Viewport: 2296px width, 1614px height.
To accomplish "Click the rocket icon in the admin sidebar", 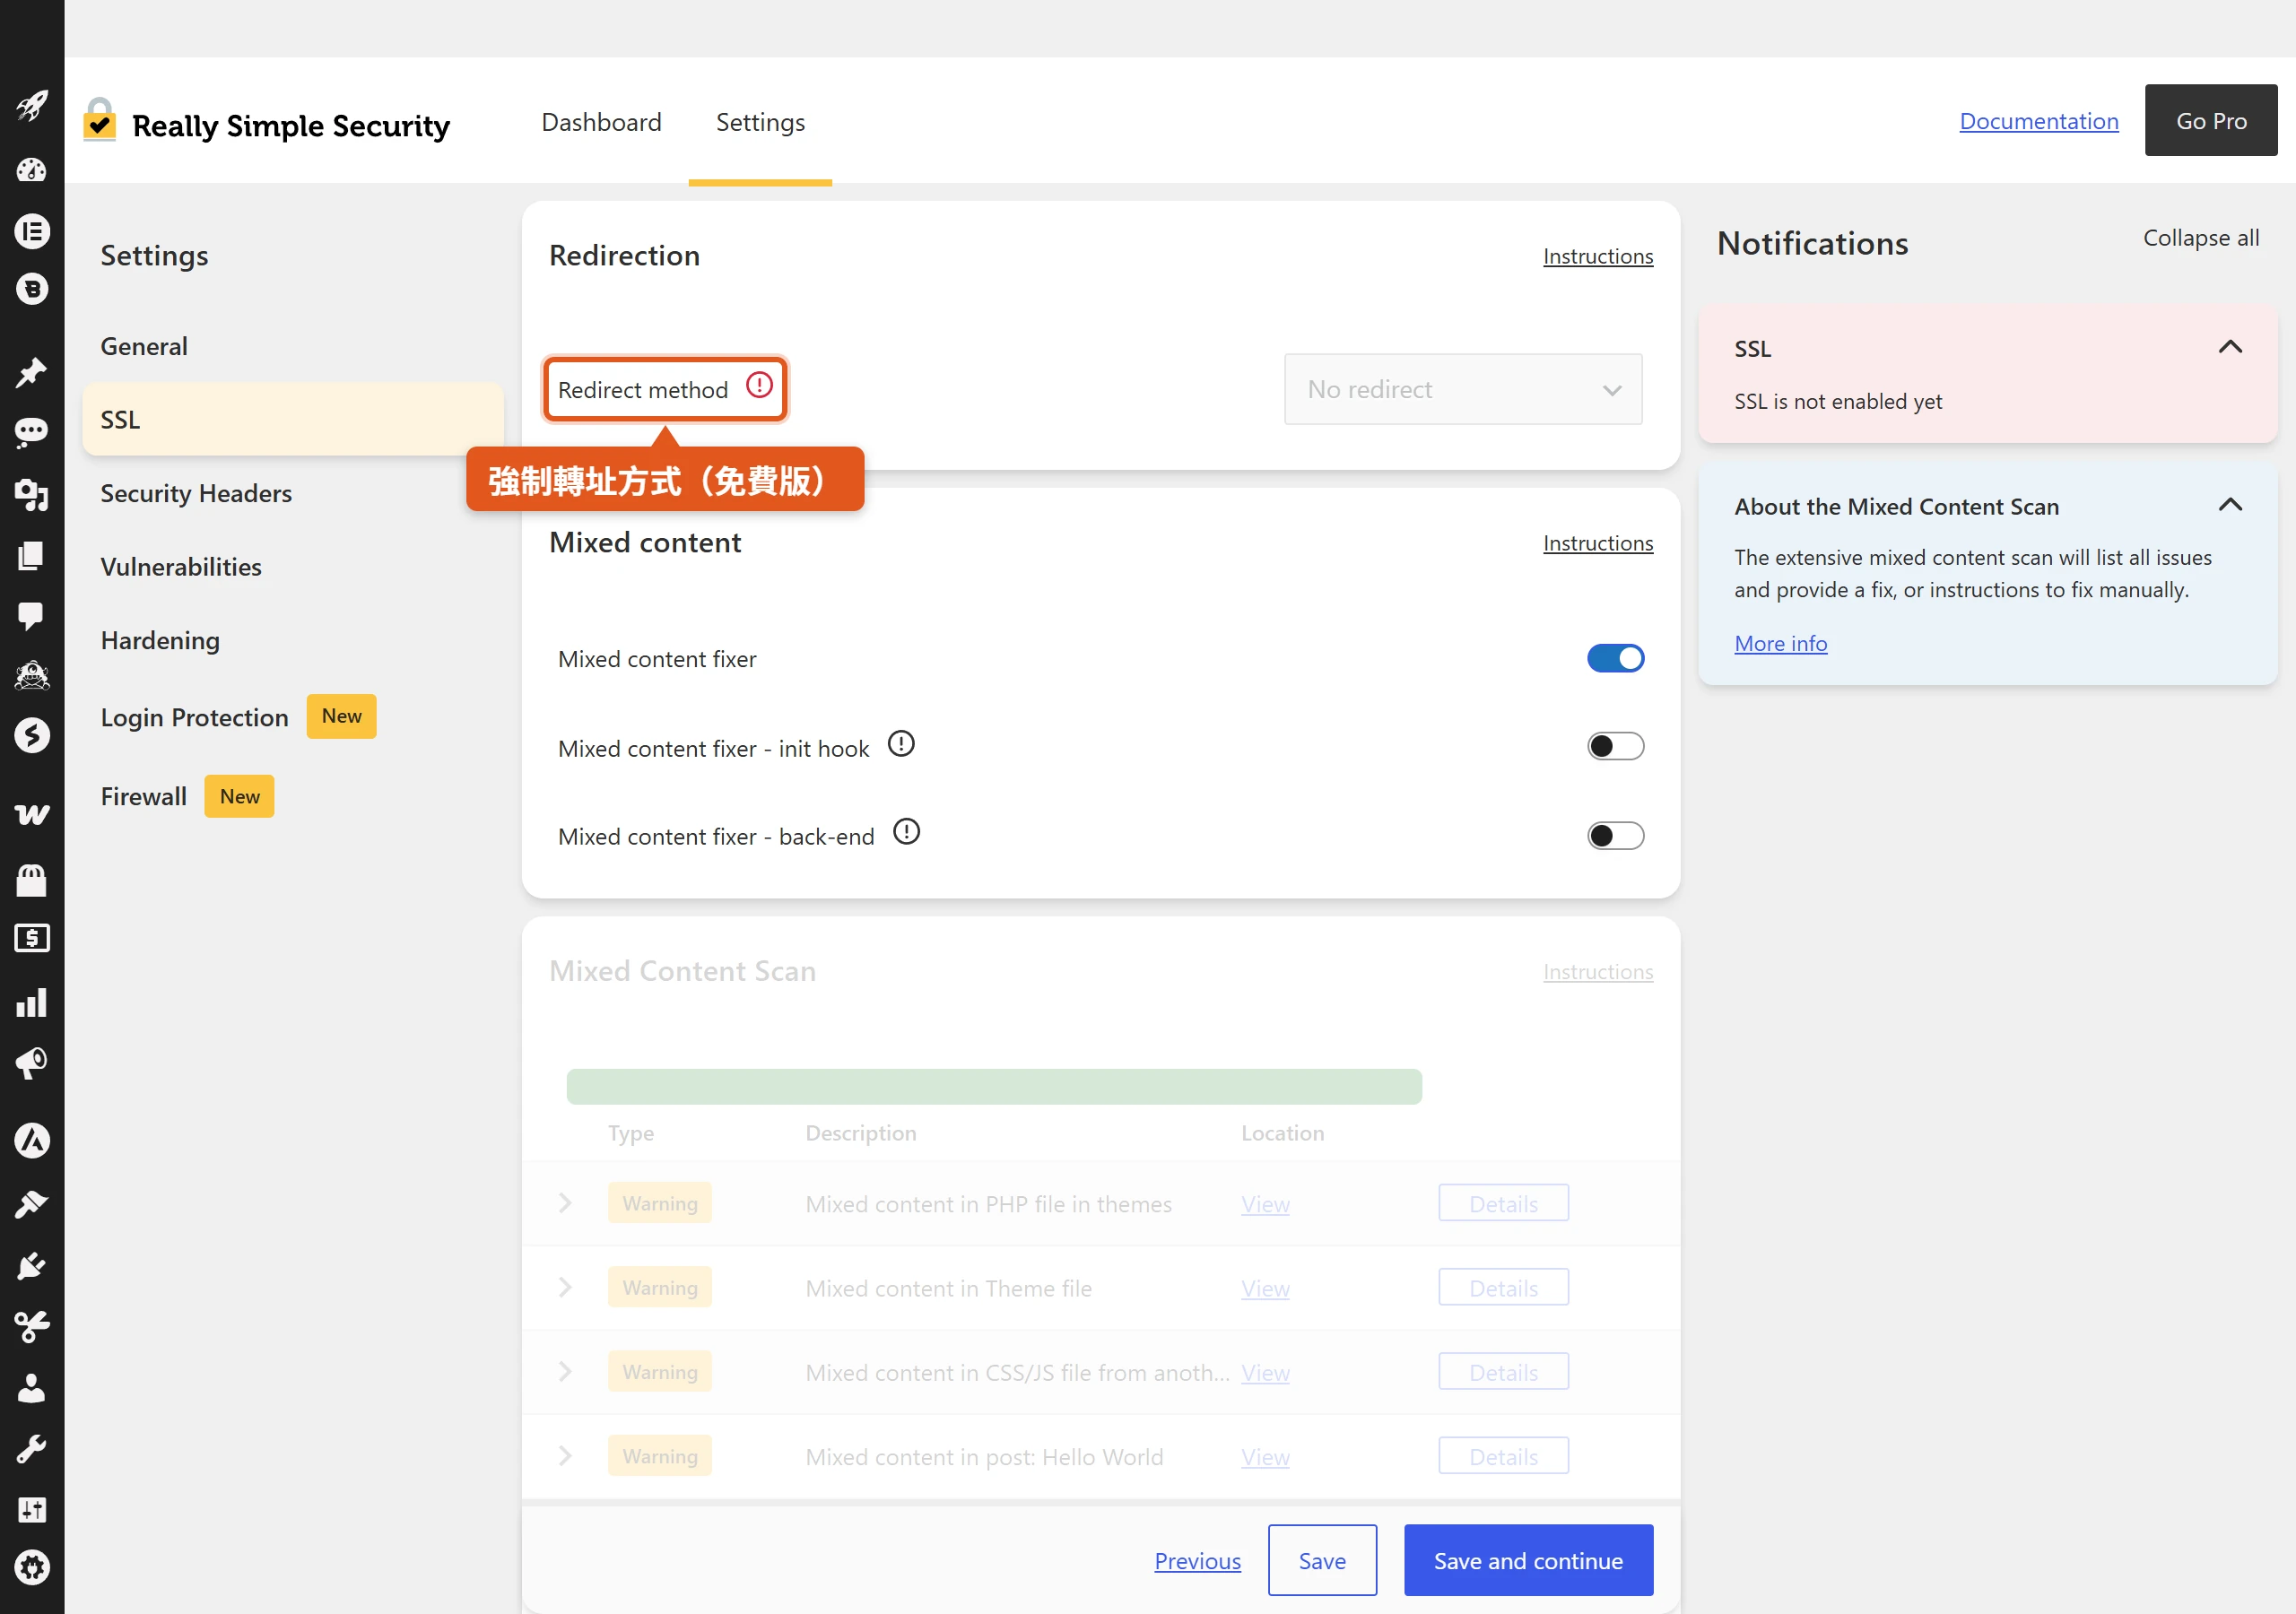I will 32,105.
